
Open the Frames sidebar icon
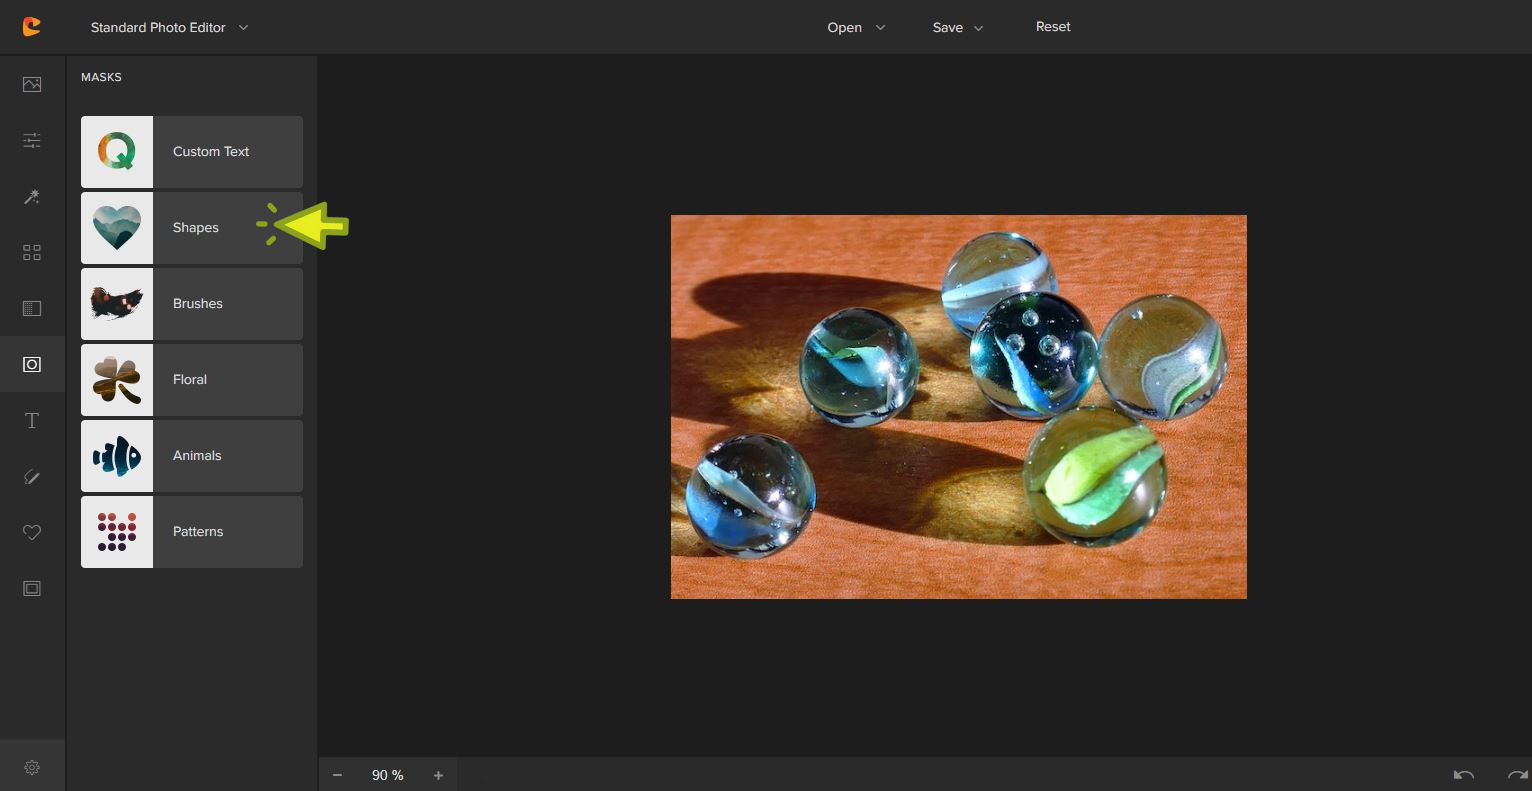pos(32,589)
